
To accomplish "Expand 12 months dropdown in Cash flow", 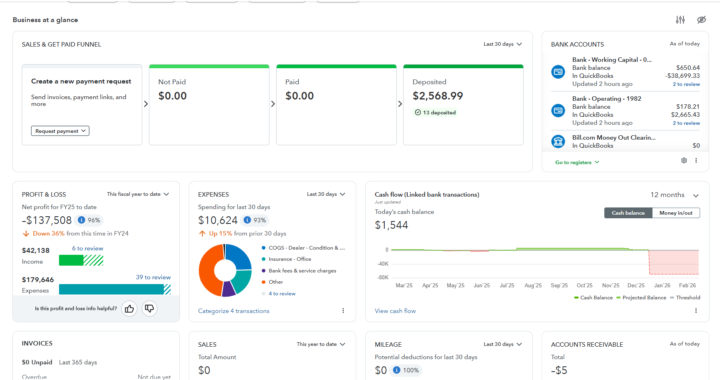I will [x=674, y=195].
